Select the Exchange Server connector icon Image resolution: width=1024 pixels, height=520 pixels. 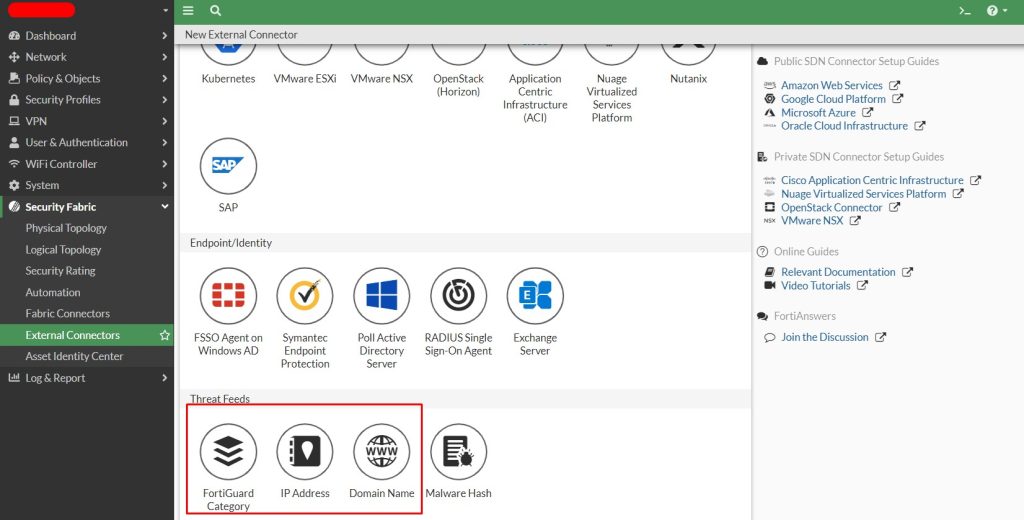[535, 296]
